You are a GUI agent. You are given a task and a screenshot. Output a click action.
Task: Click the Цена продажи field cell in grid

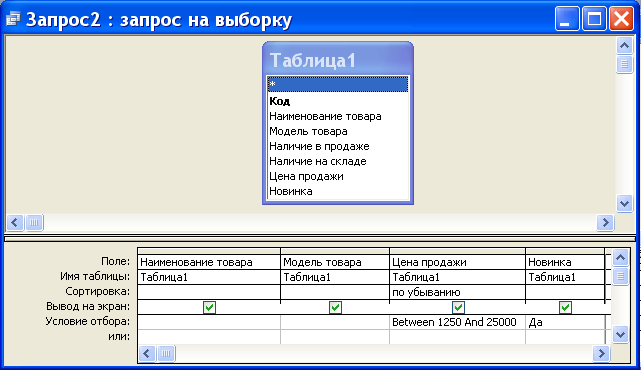[457, 262]
